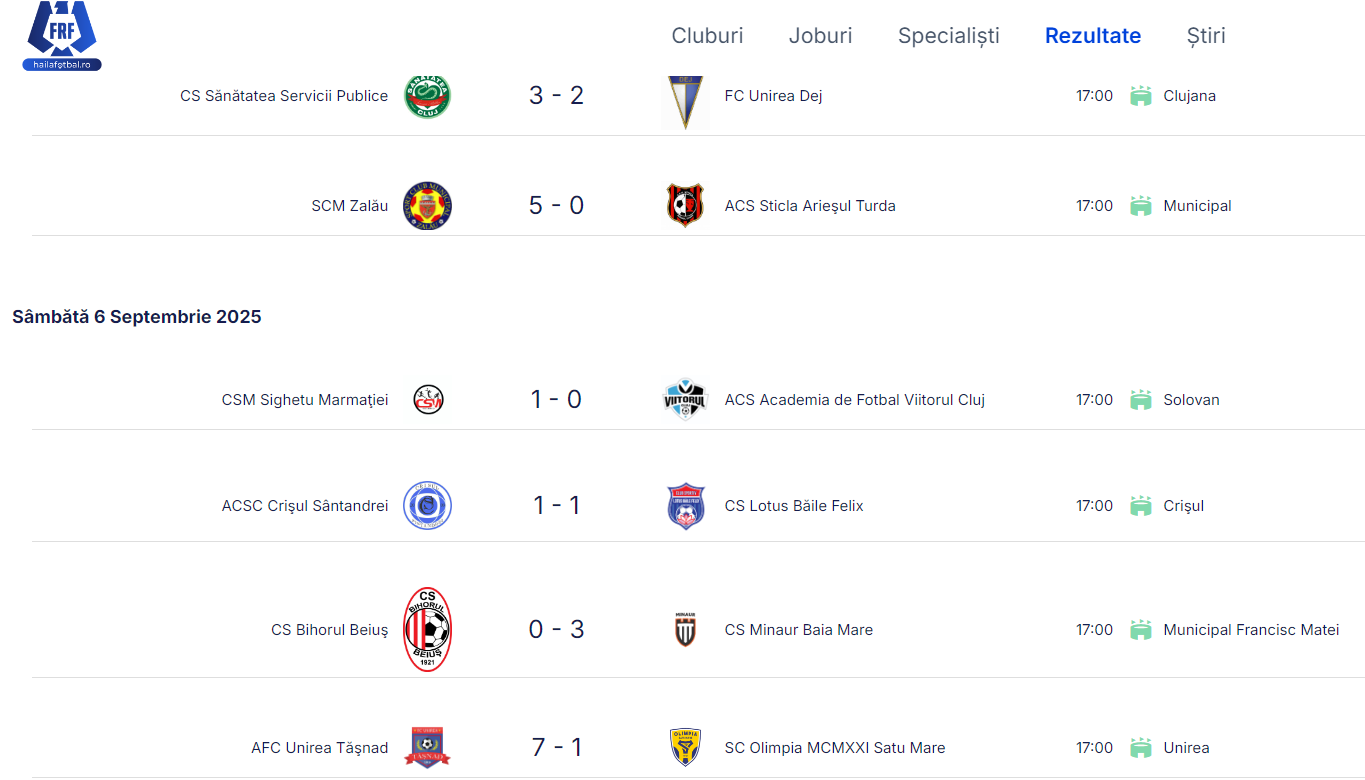Click the ACS Sticla Arieșul Turda crest

(x=685, y=206)
